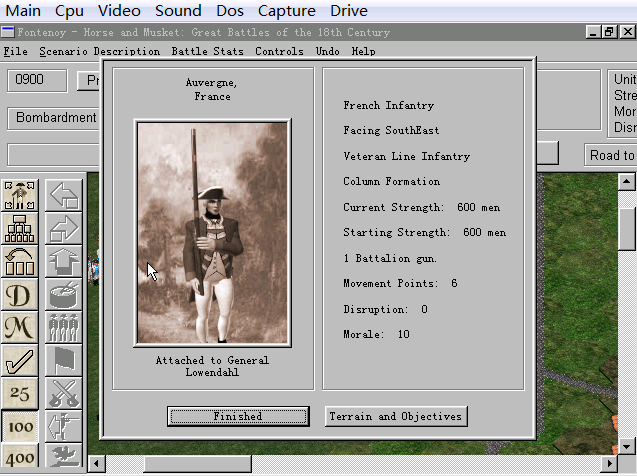Open the command hierarchy chart icon

[20, 228]
